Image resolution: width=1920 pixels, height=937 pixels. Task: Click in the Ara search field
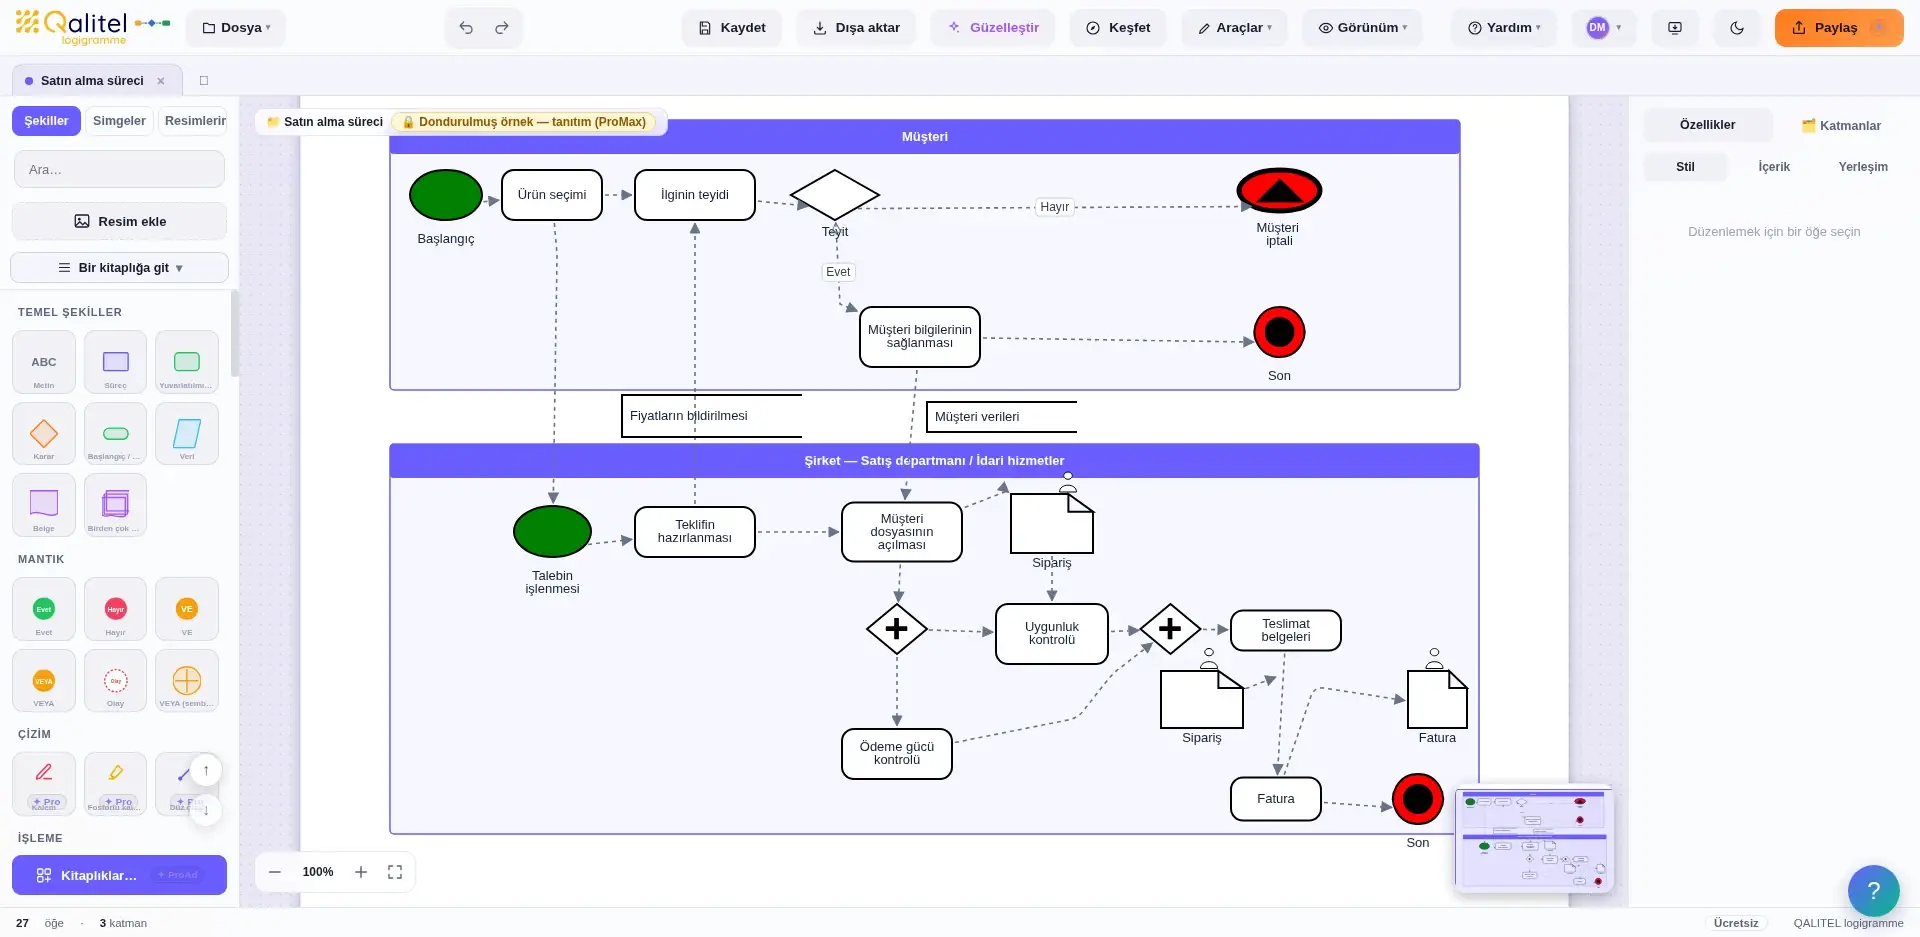point(120,170)
